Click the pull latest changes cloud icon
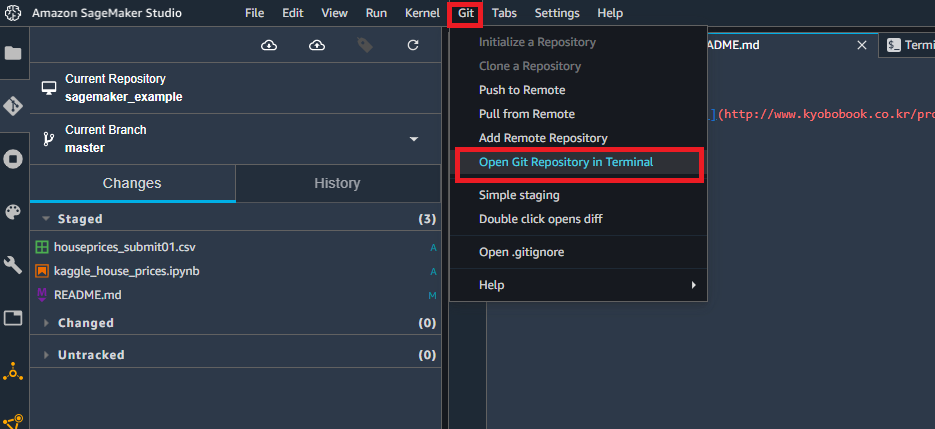Image resolution: width=935 pixels, height=429 pixels. pos(270,45)
